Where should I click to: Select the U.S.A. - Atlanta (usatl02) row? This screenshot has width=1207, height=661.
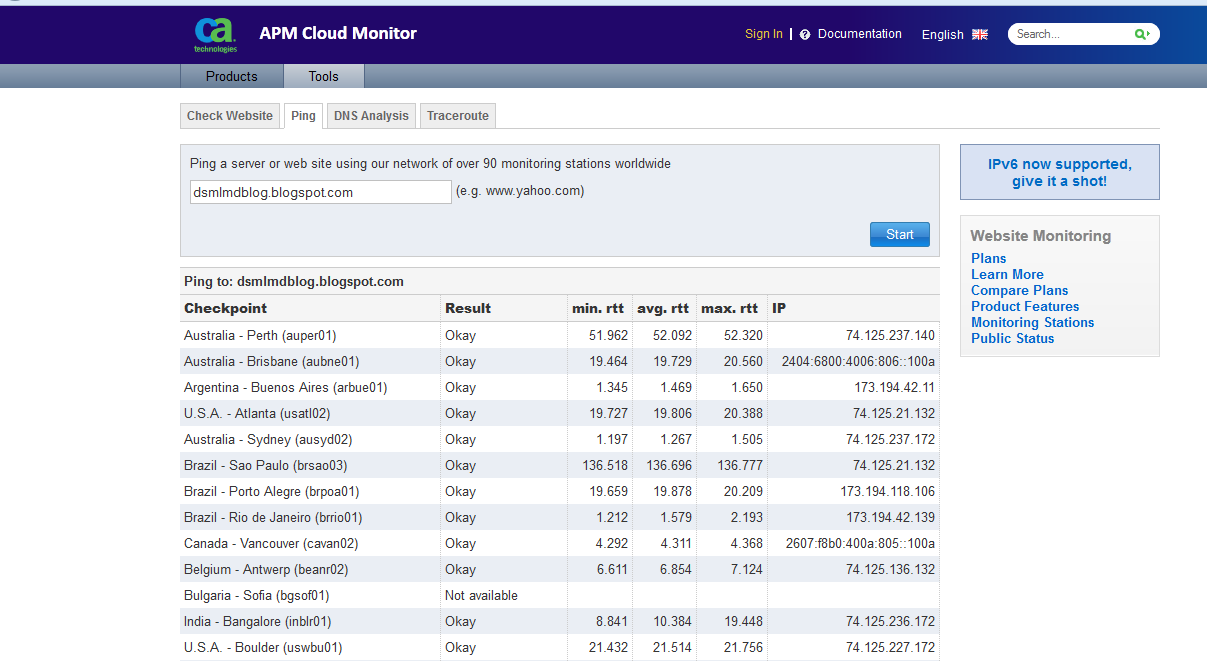click(560, 413)
